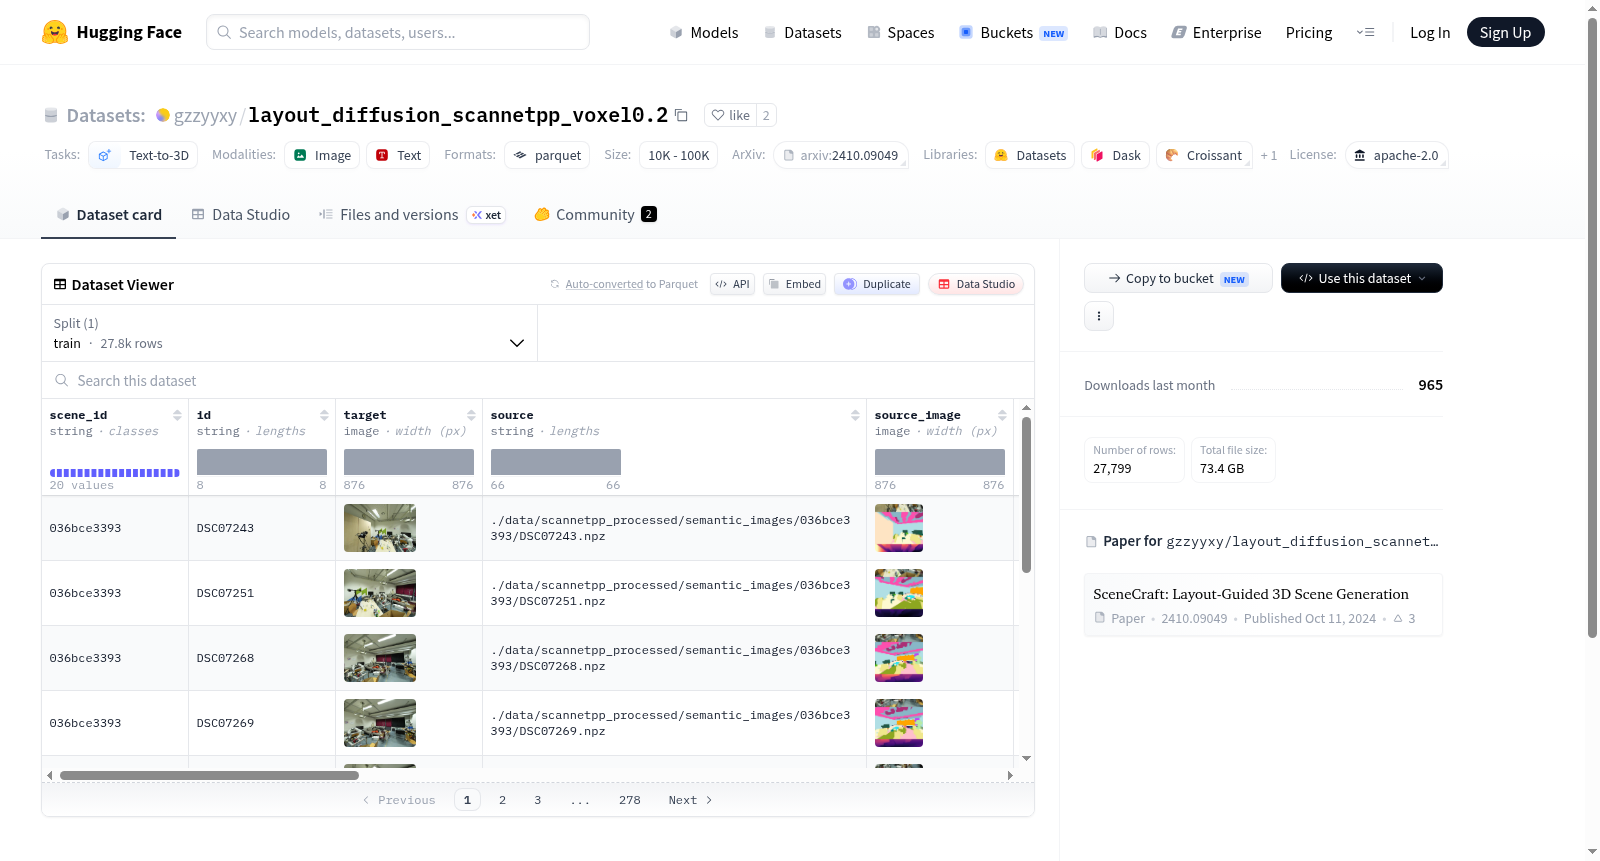Click the upvote triangle icon on paper card
This screenshot has height=861, width=1600.
pos(1398,618)
